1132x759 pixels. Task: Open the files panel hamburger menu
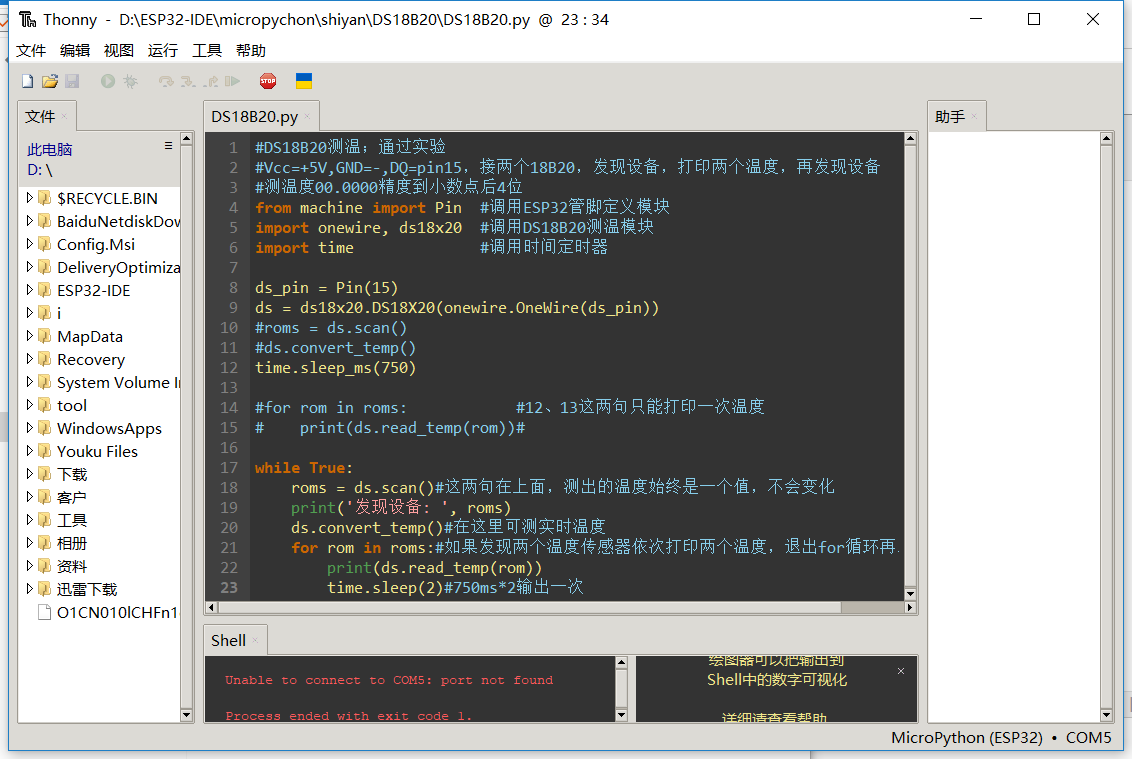pos(168,146)
